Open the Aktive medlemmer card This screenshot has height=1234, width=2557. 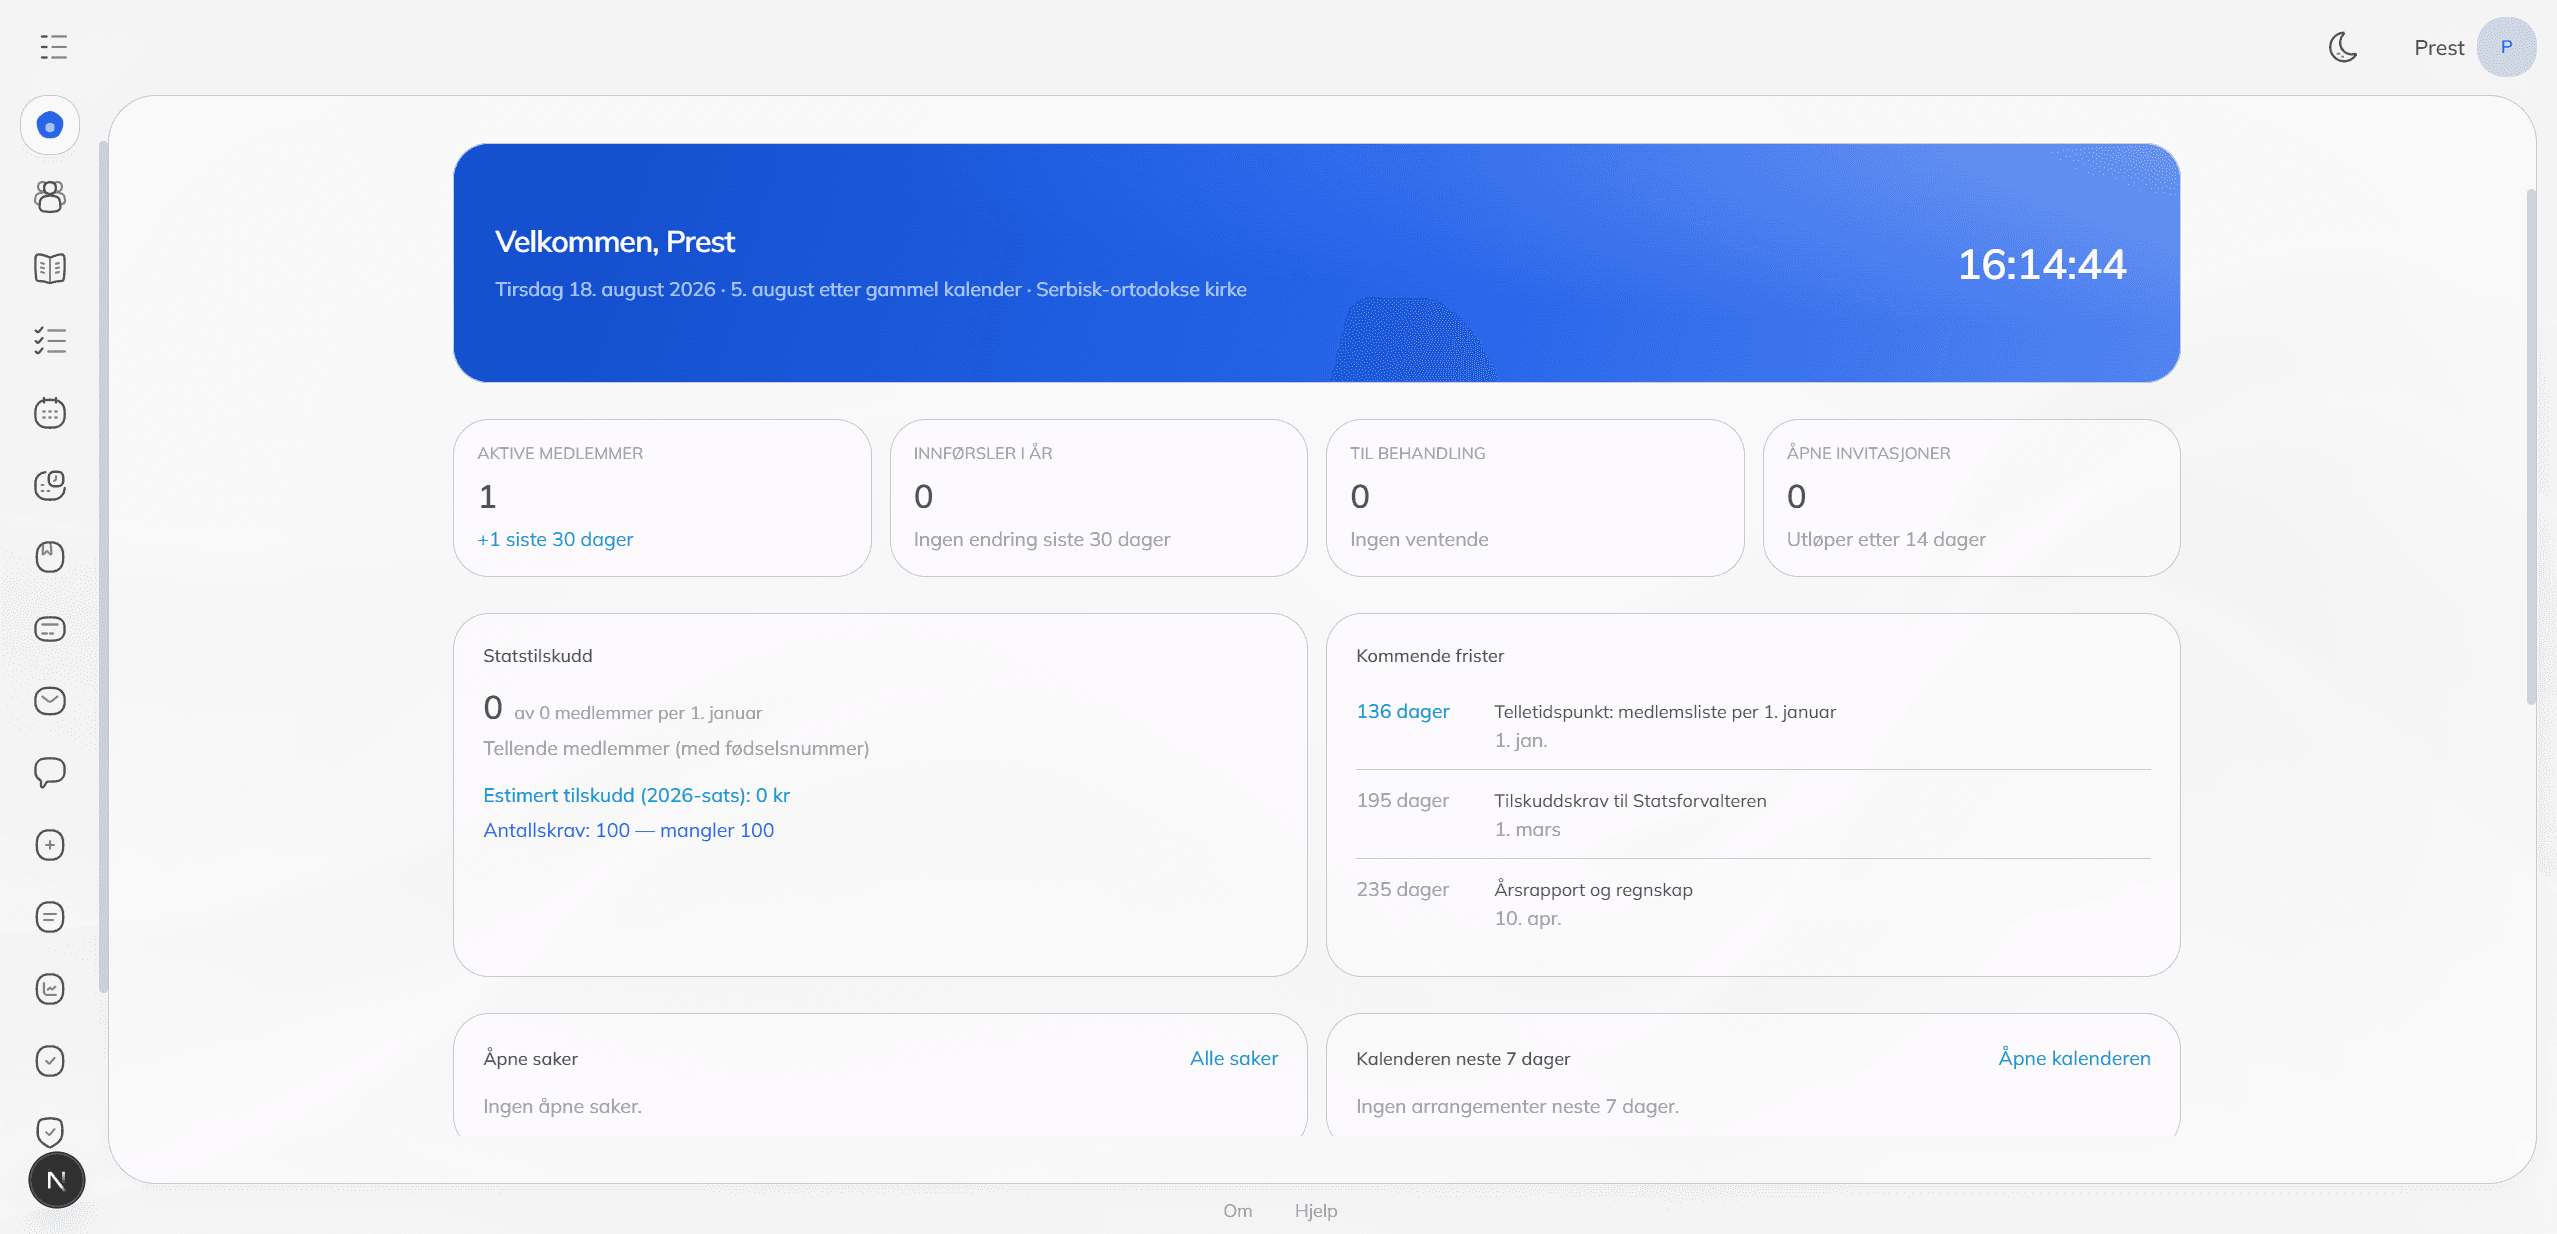662,498
